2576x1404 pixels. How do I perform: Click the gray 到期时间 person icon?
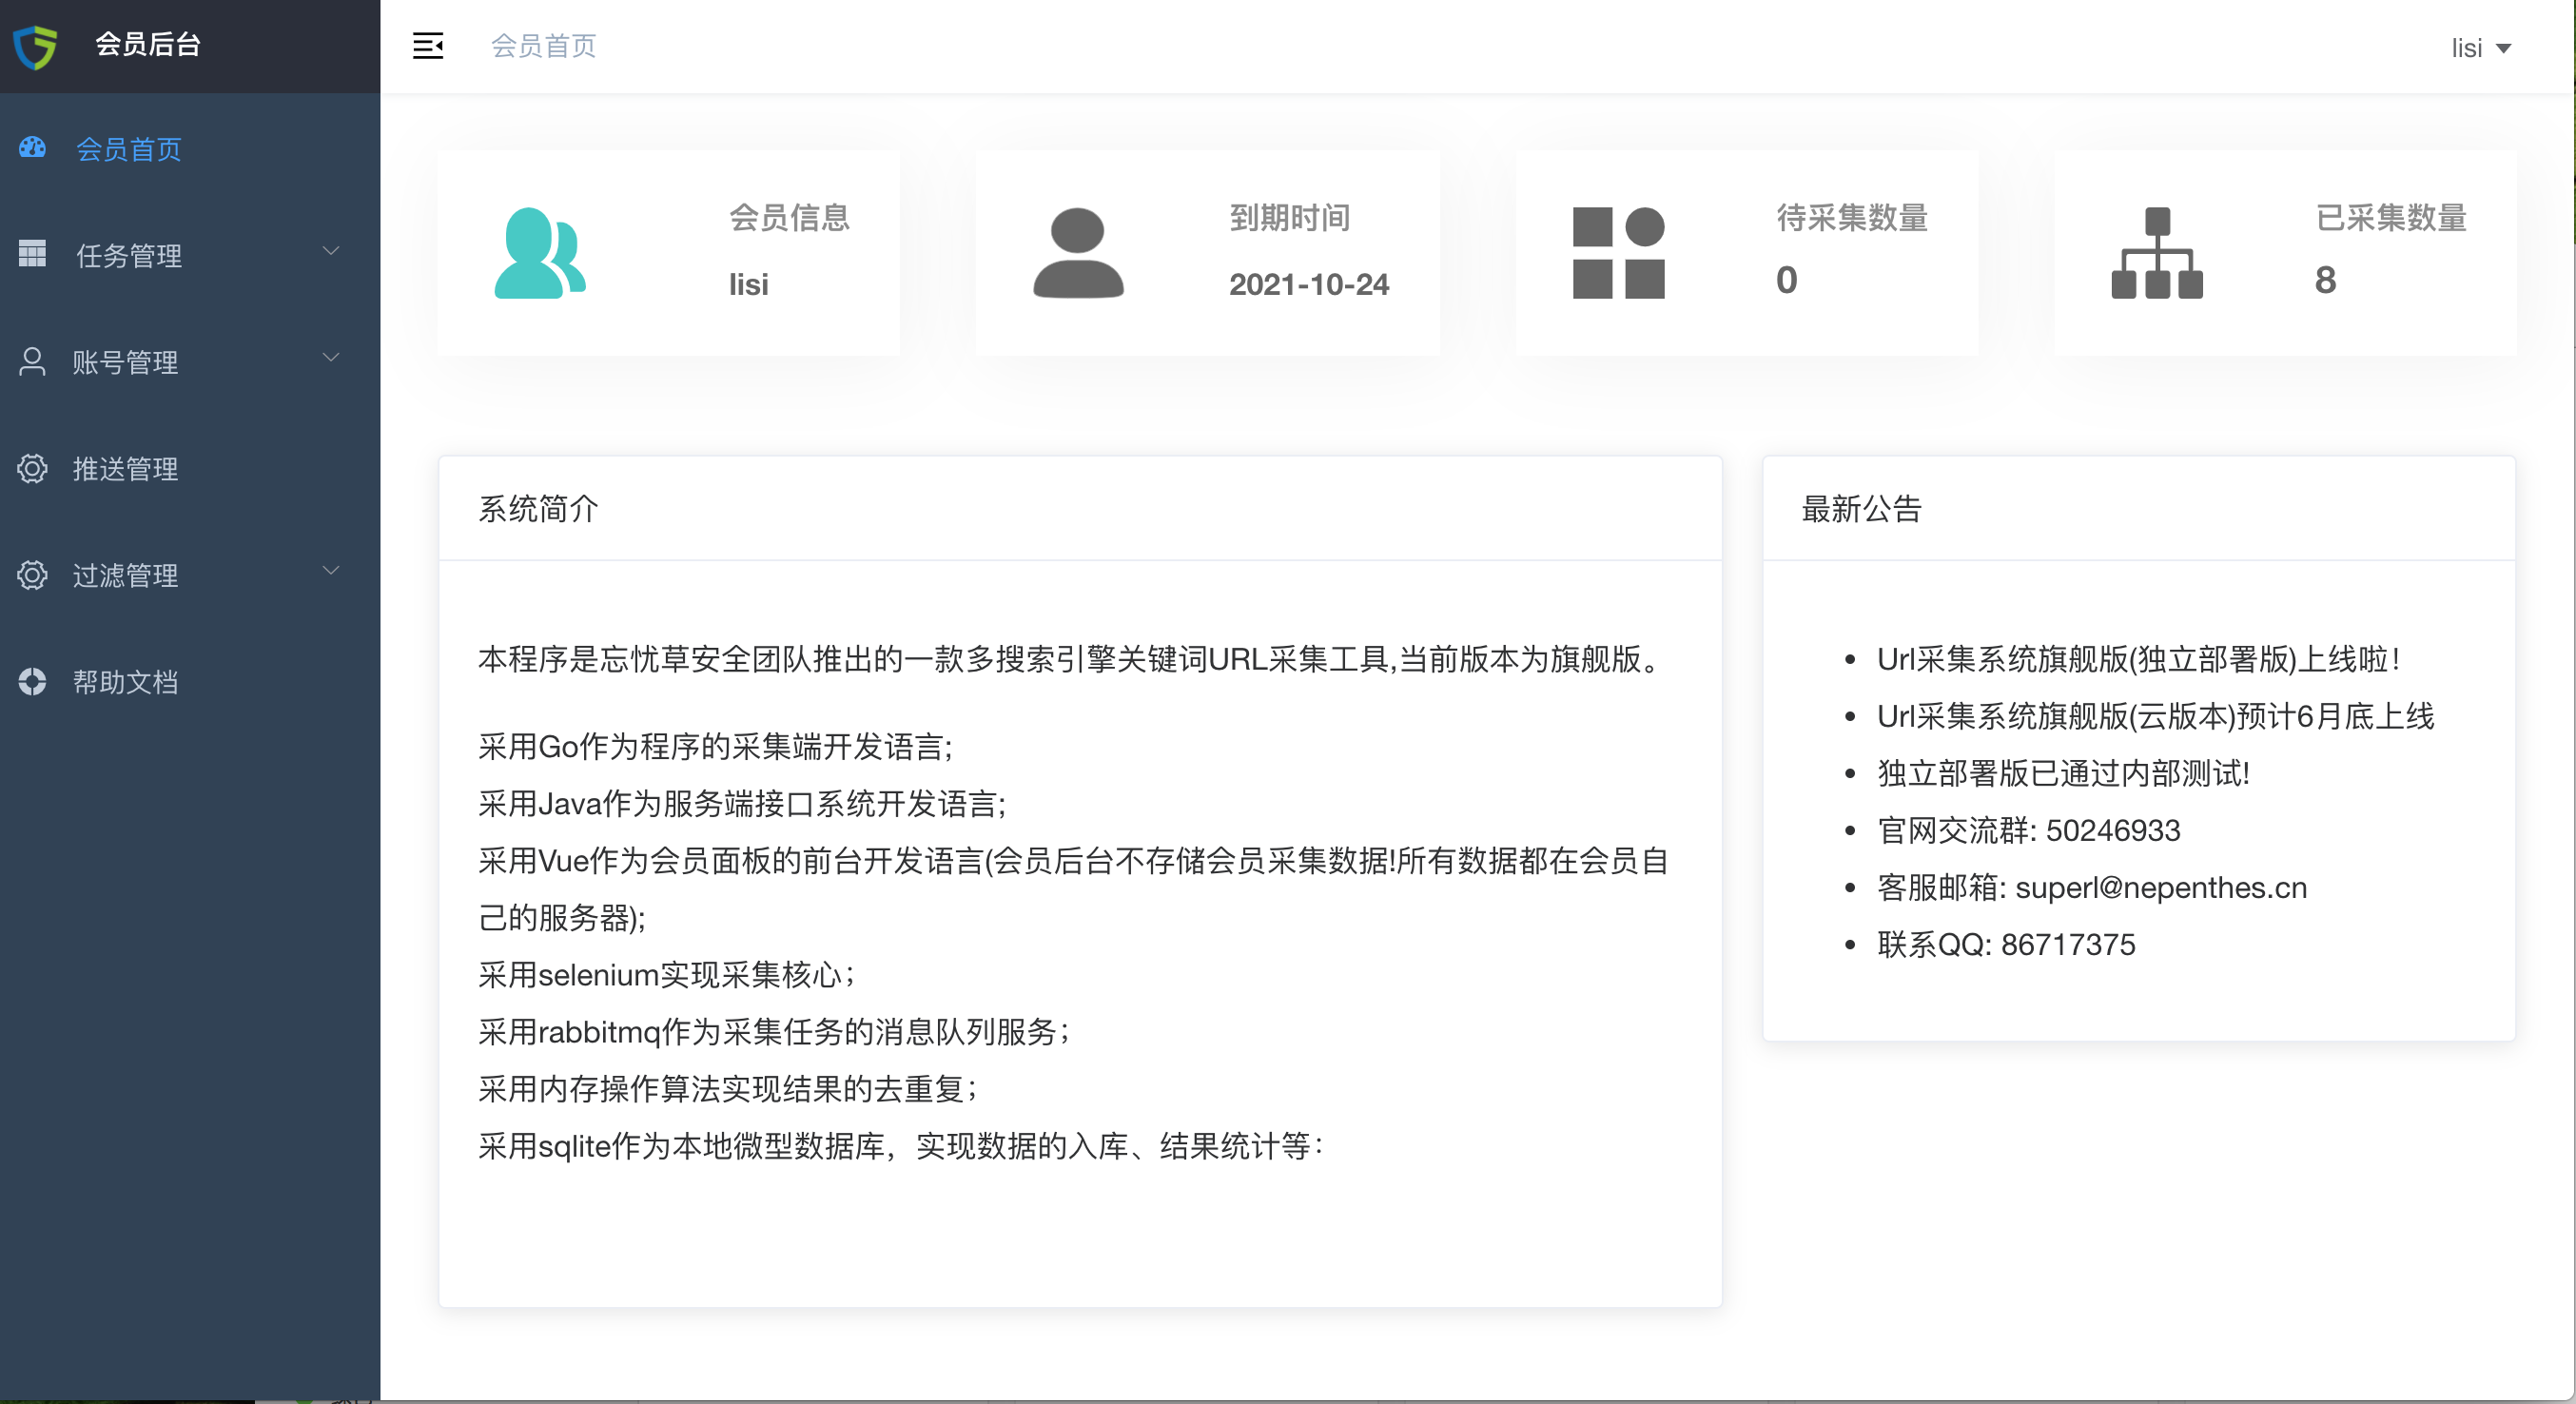click(x=1078, y=253)
